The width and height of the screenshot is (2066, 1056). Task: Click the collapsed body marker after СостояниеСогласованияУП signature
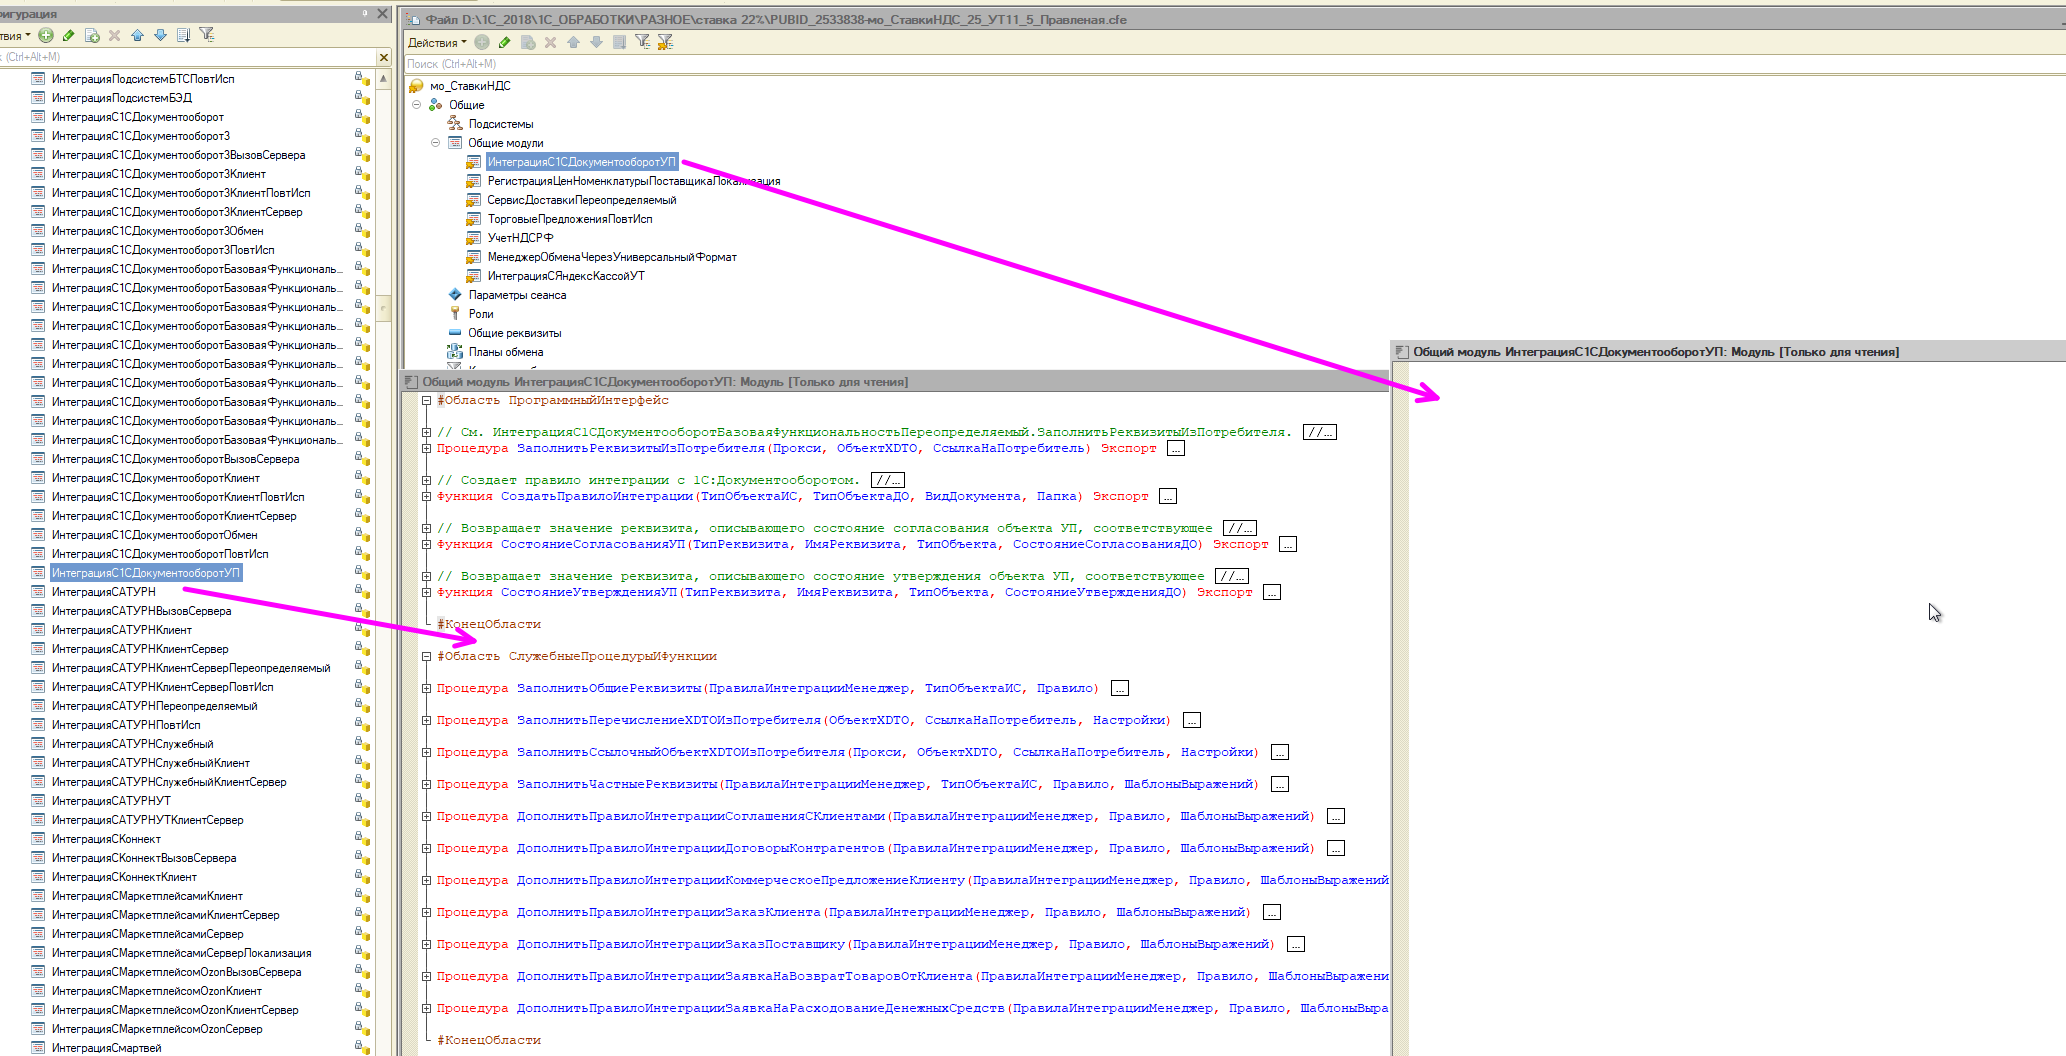pyautogui.click(x=1288, y=544)
